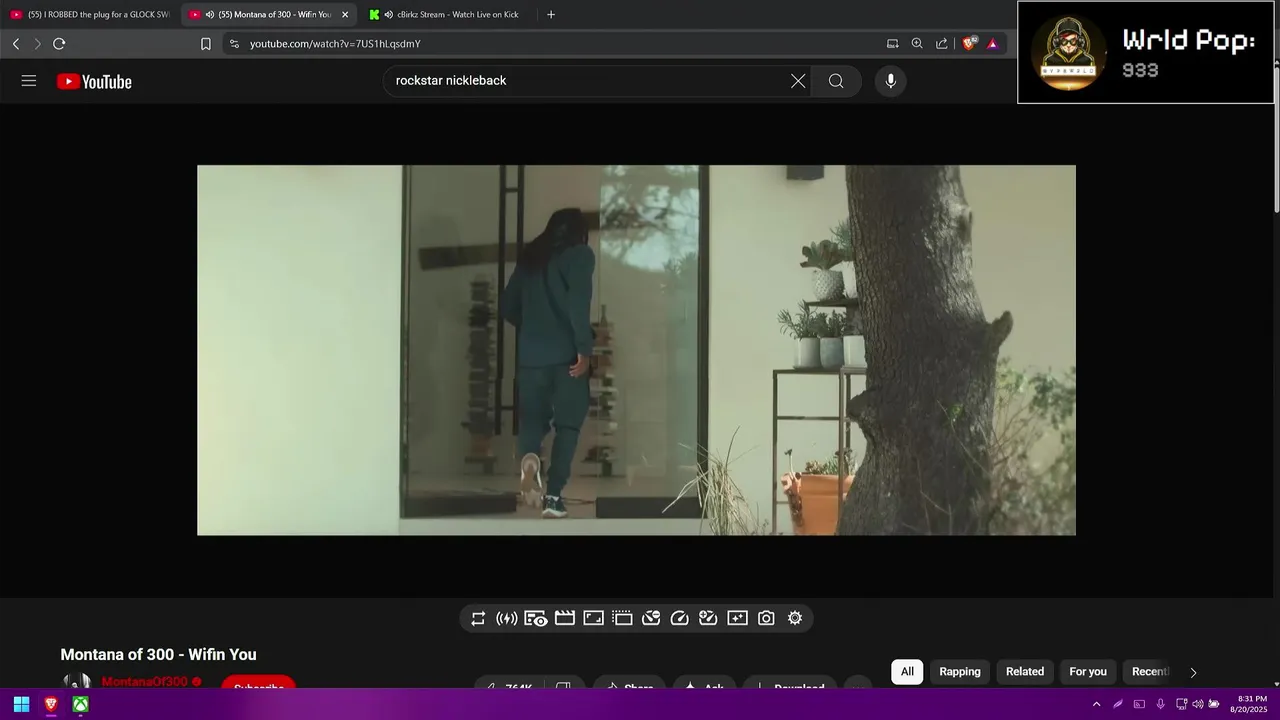1280x720 pixels.
Task: Clear the search text with the X
Action: pos(798,81)
